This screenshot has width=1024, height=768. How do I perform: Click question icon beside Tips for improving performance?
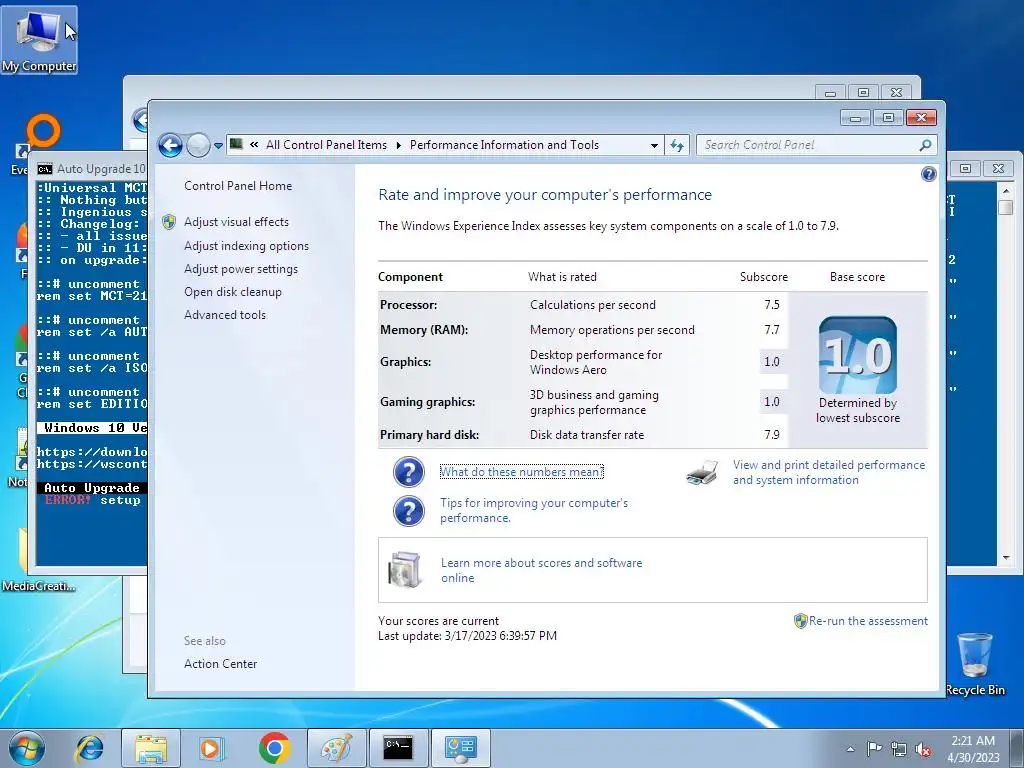click(409, 511)
